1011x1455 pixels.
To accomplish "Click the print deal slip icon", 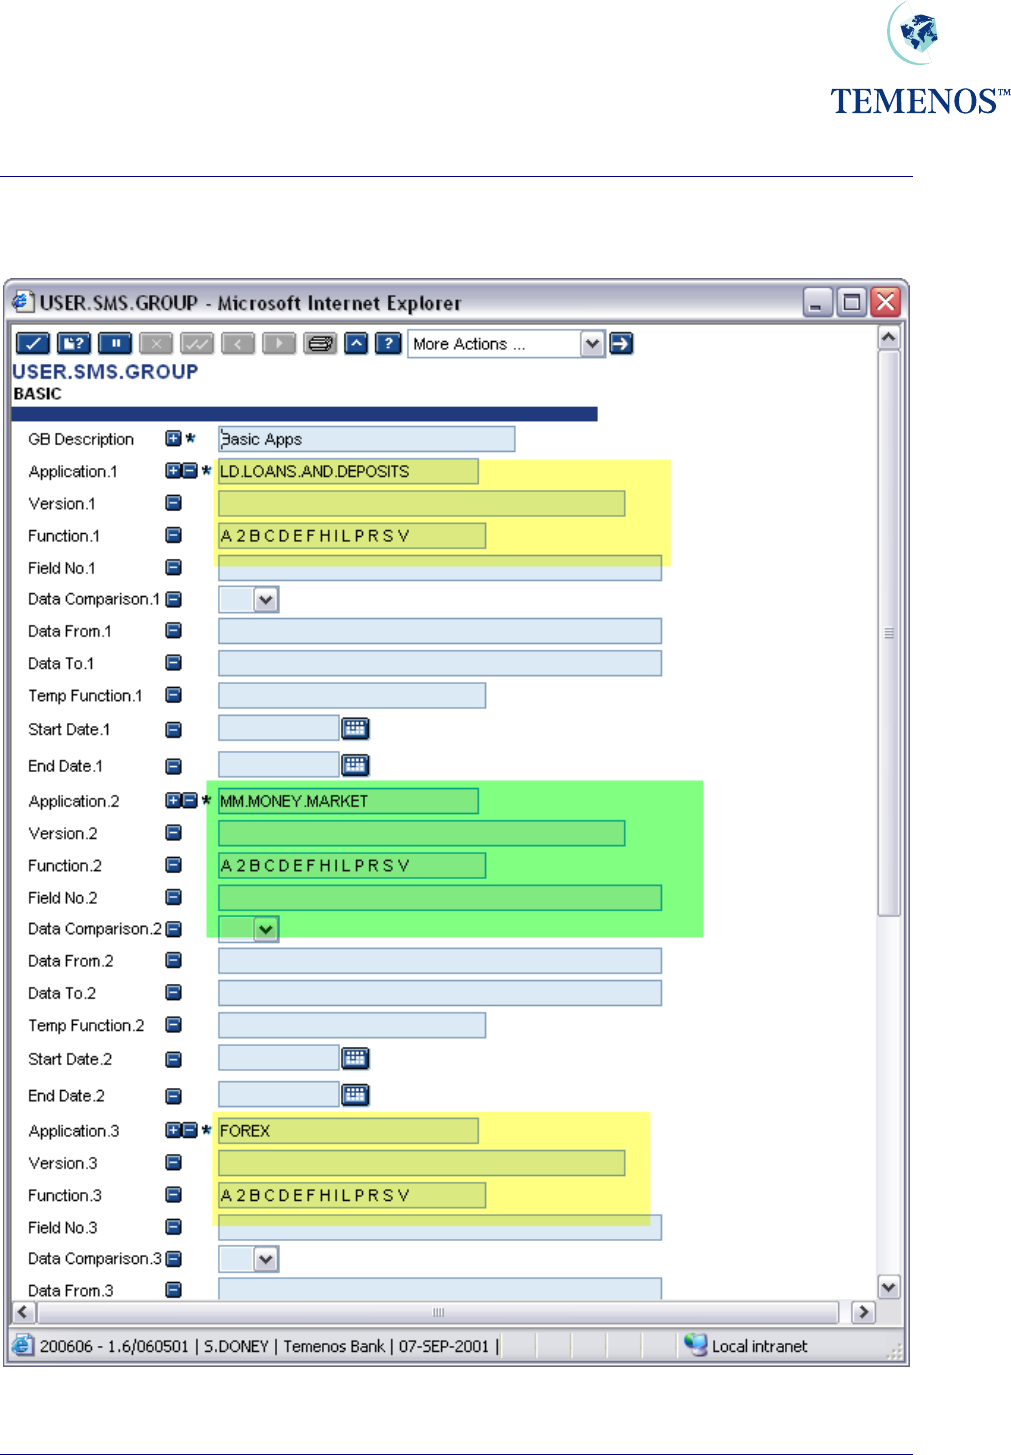I will [x=320, y=344].
